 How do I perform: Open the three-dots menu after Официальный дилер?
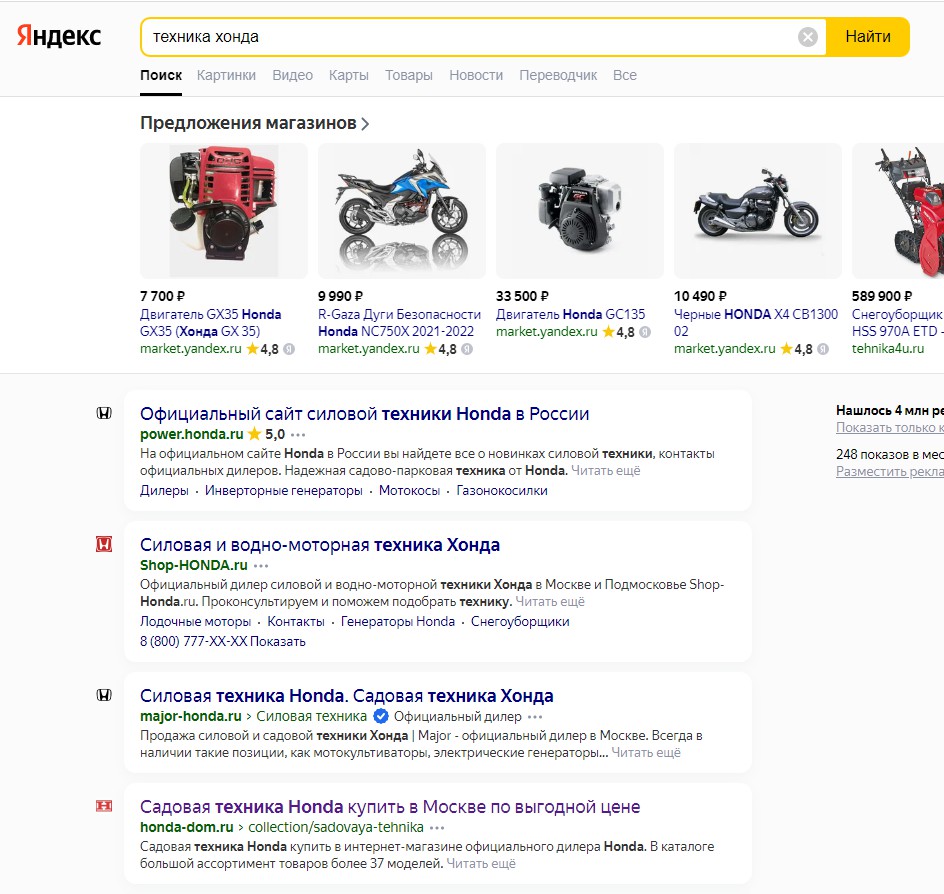(535, 717)
